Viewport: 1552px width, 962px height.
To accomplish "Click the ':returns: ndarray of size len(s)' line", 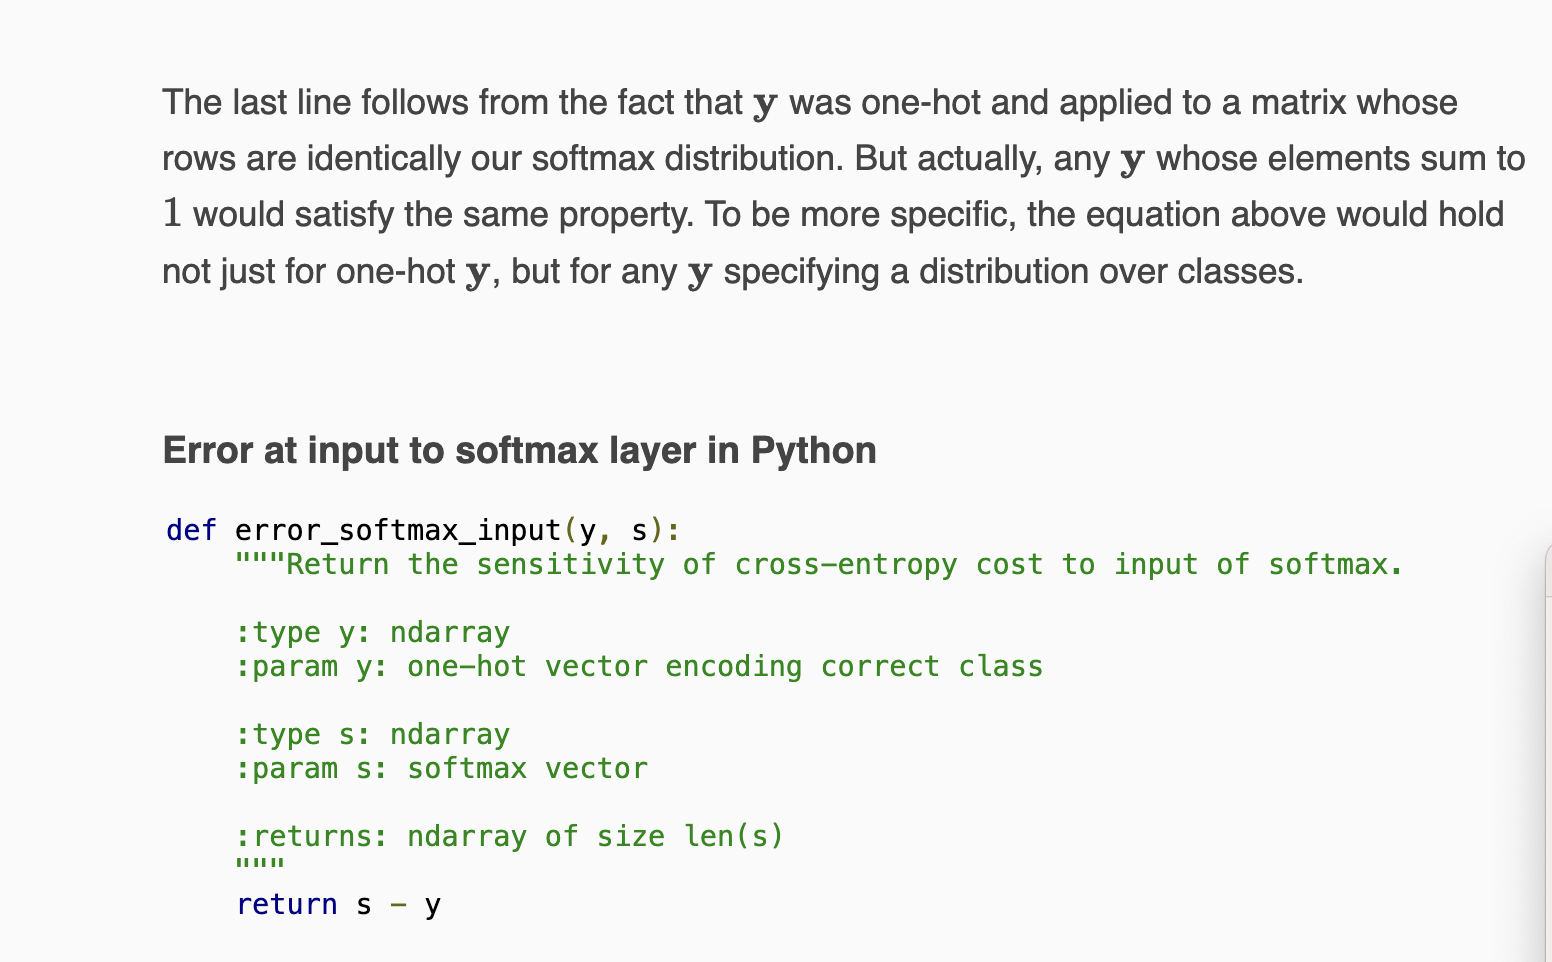I will coord(510,837).
